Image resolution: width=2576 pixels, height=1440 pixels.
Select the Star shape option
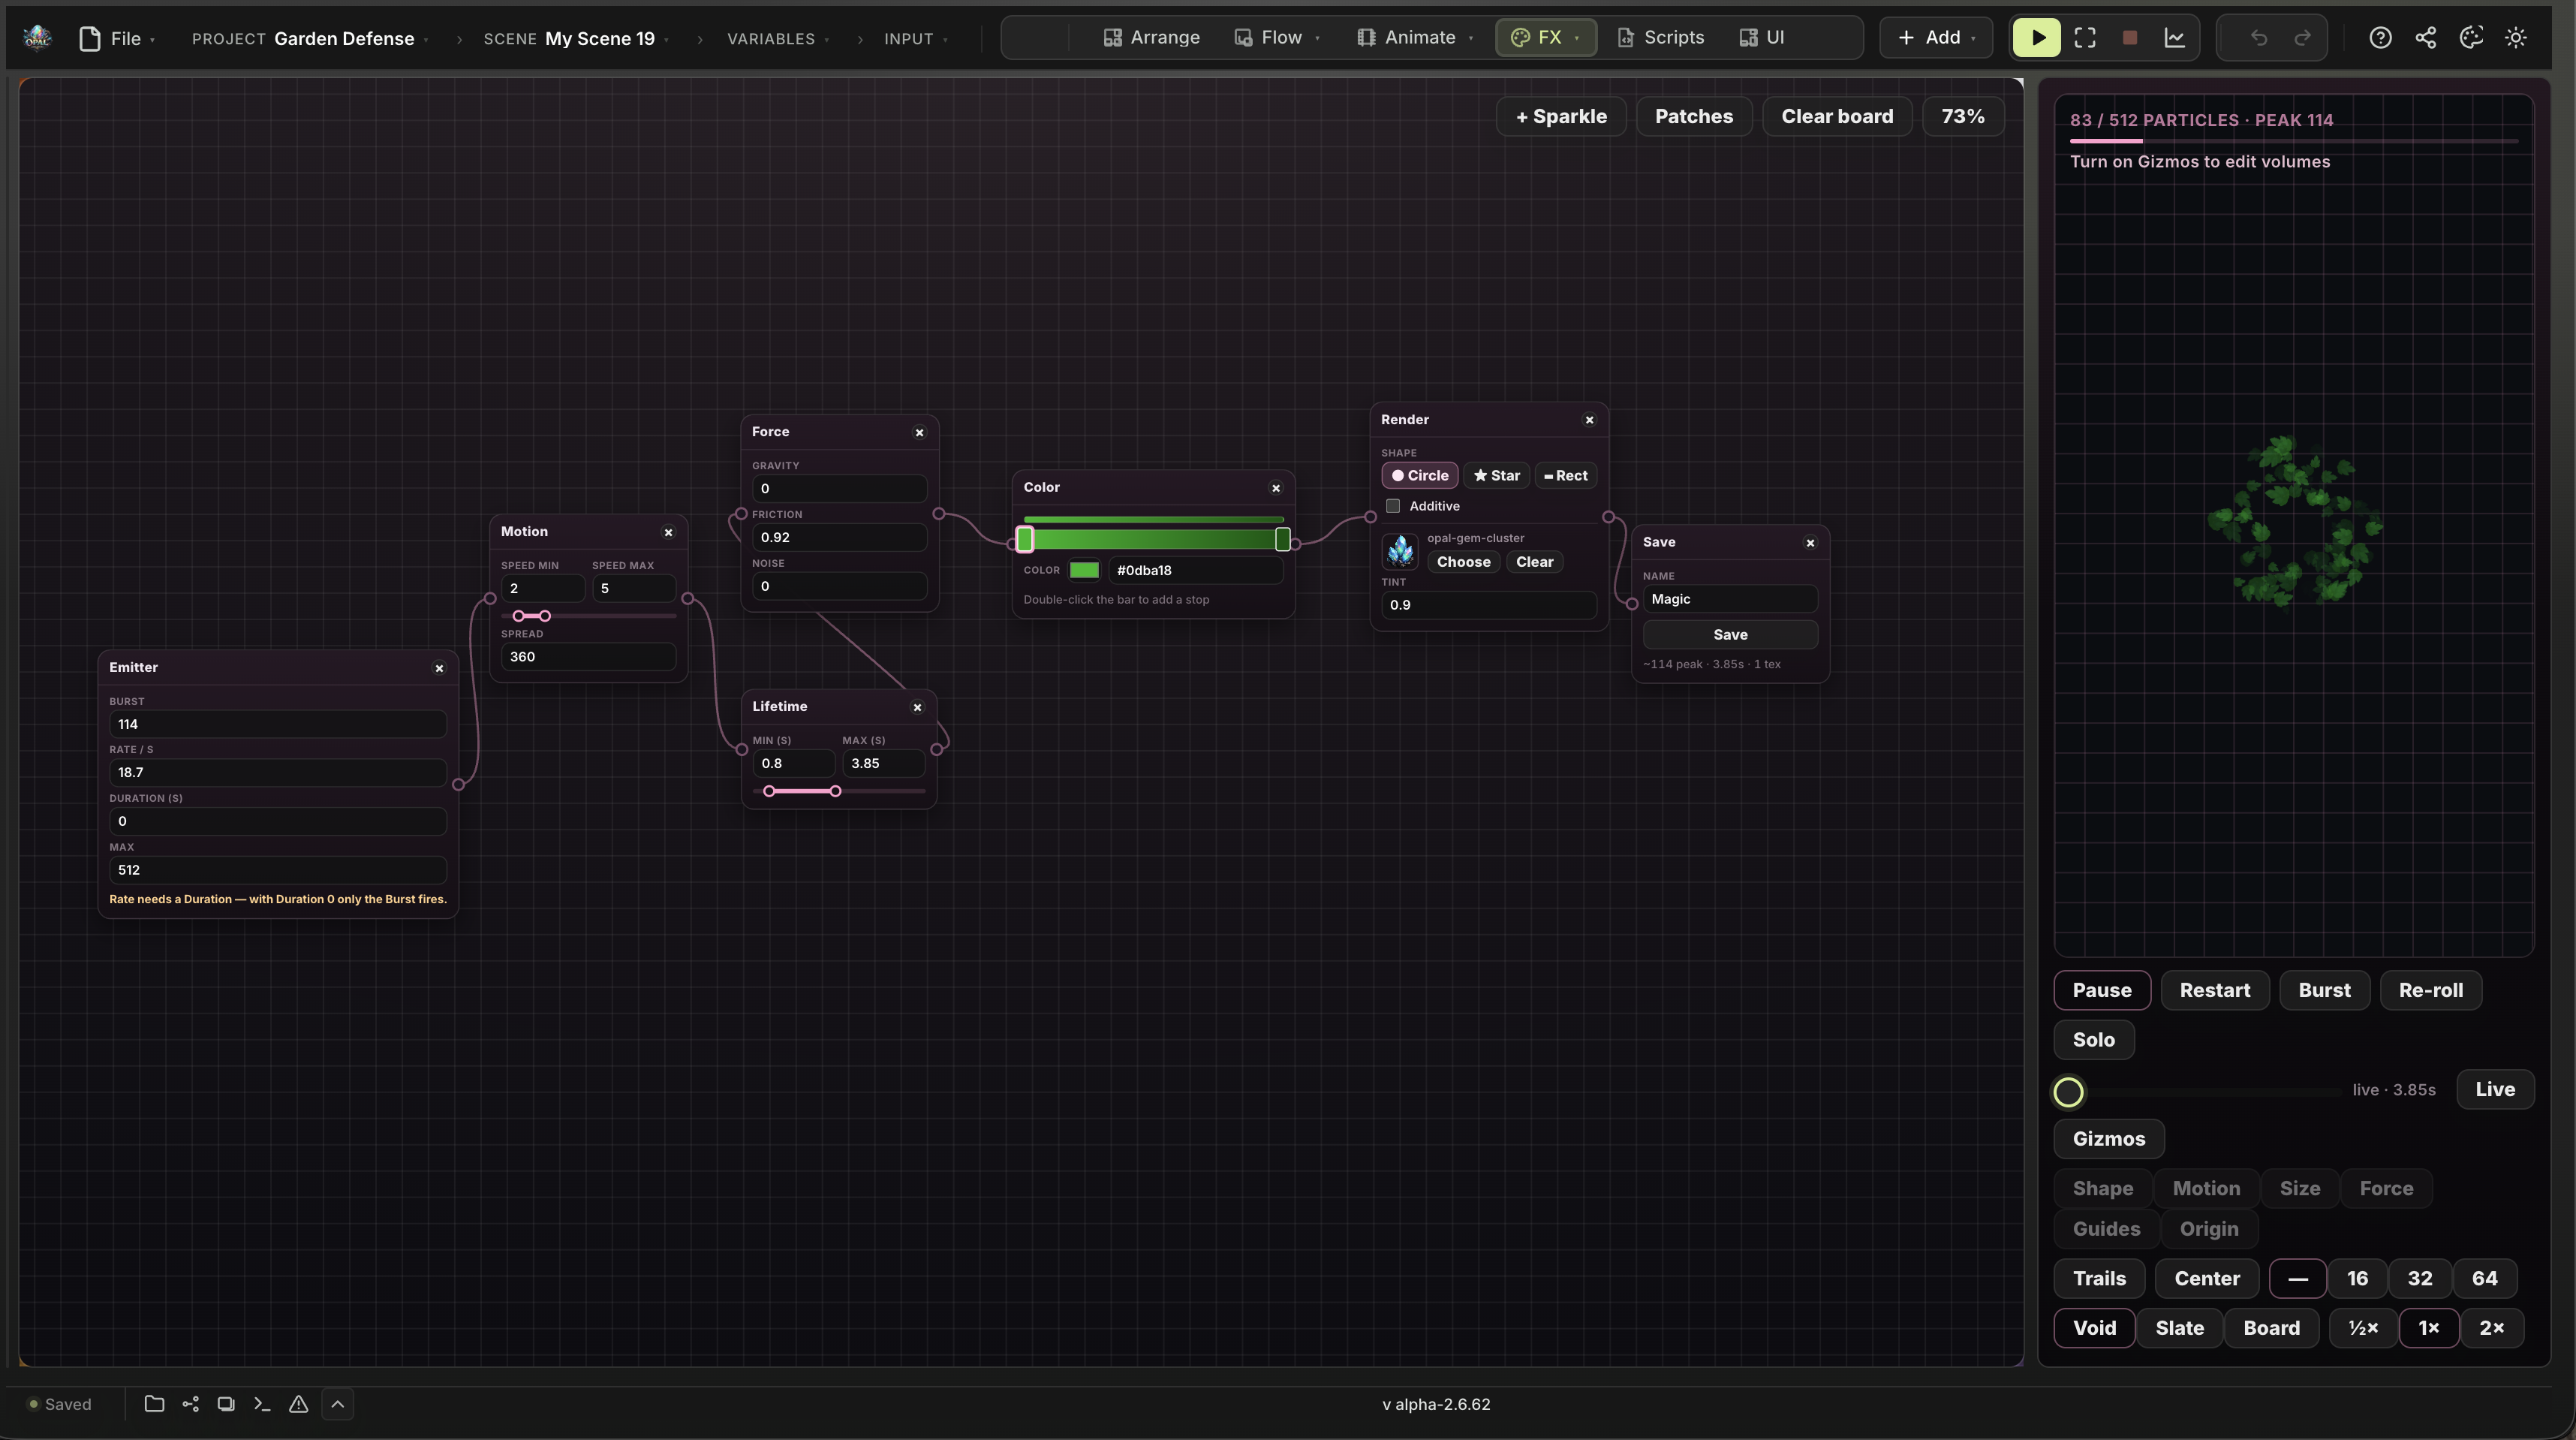[1496, 476]
